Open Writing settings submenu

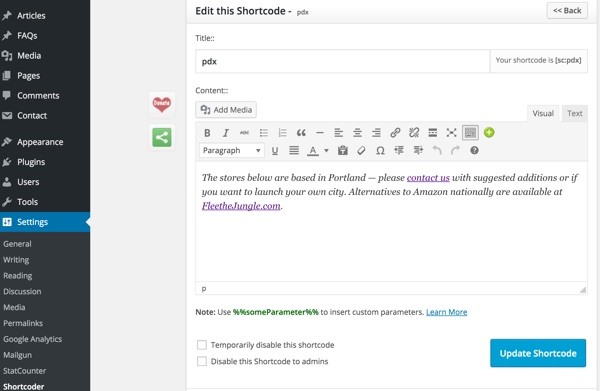[16, 260]
